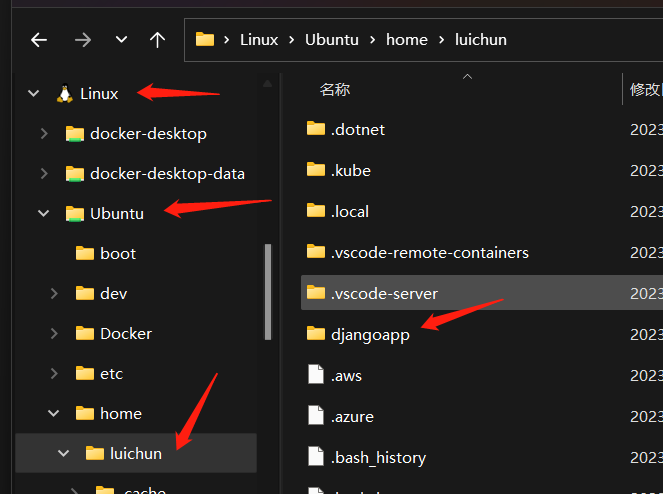Collapse the luichun folder node

click(x=64, y=453)
